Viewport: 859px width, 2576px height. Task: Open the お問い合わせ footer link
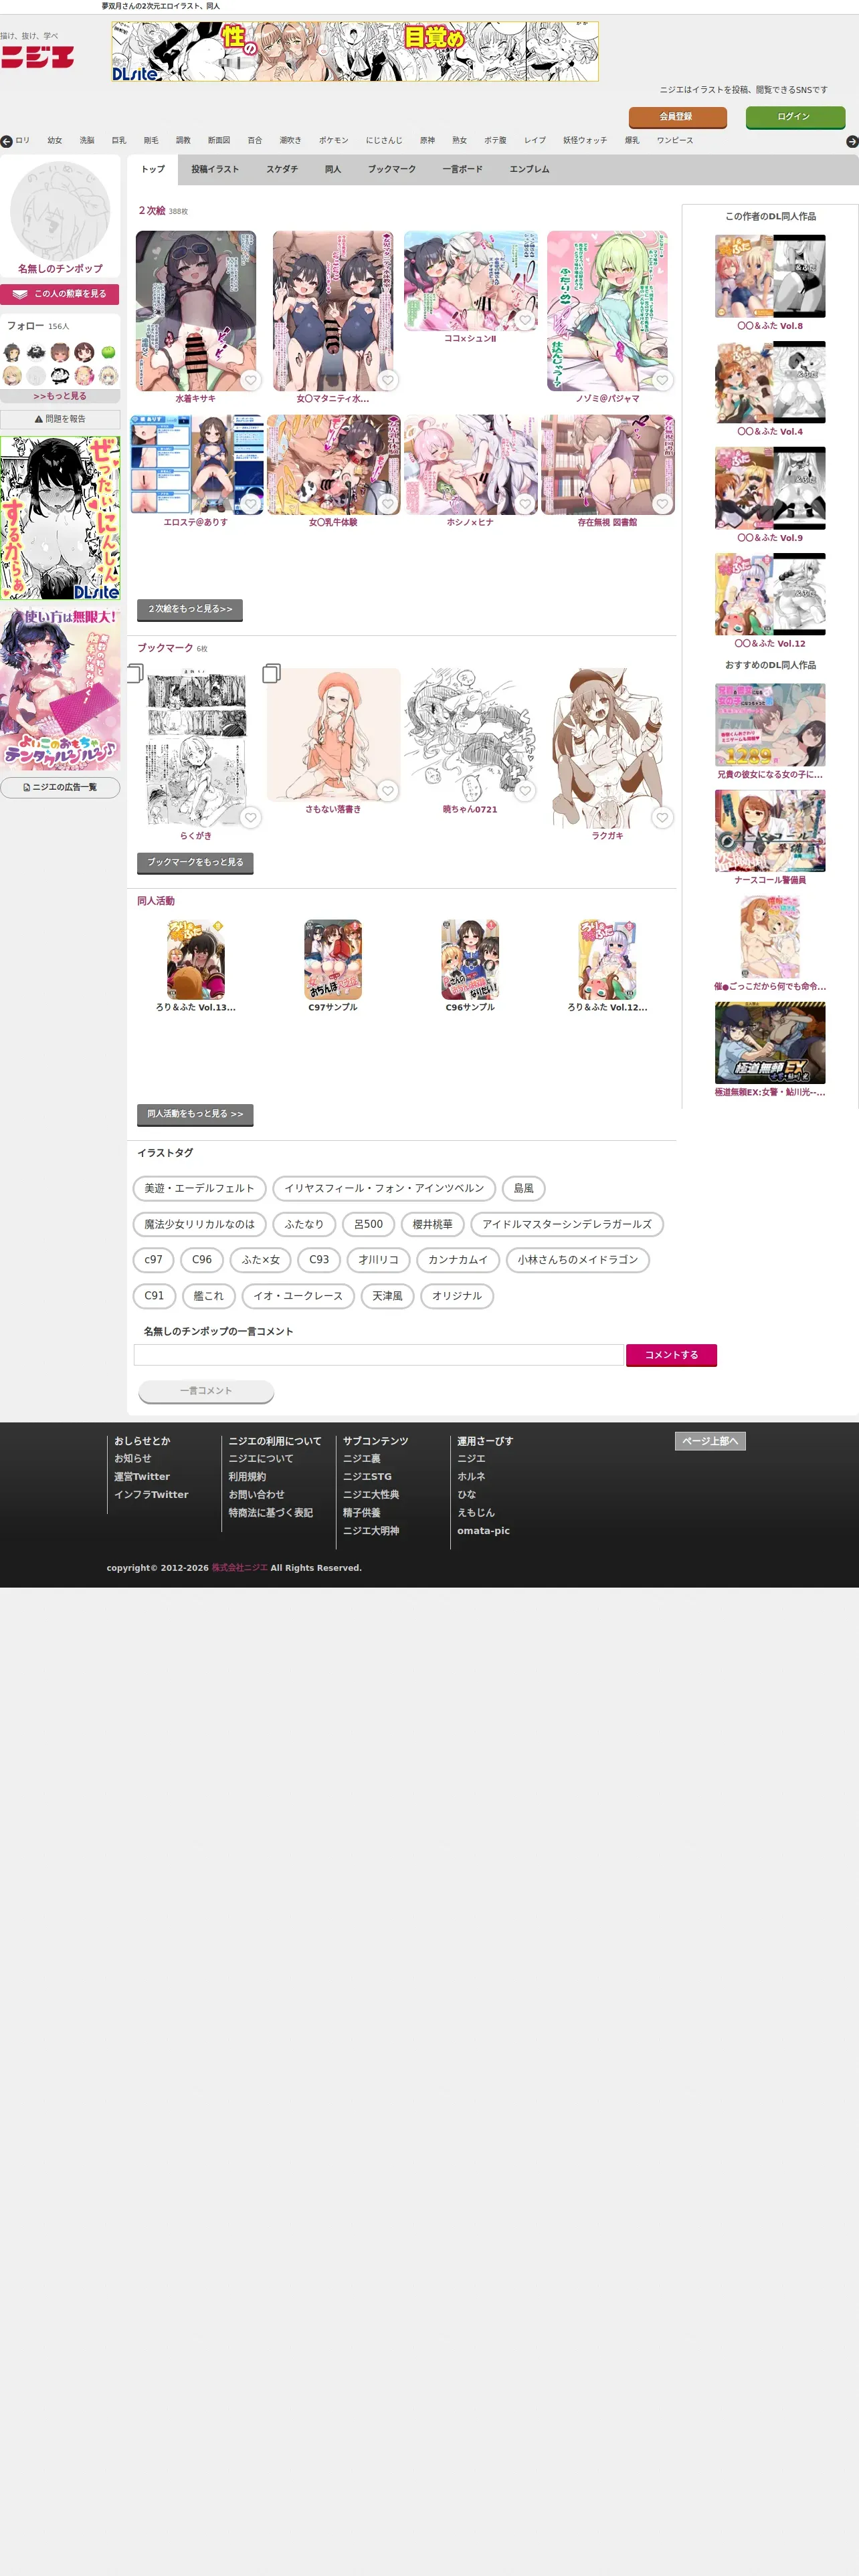257,1495
